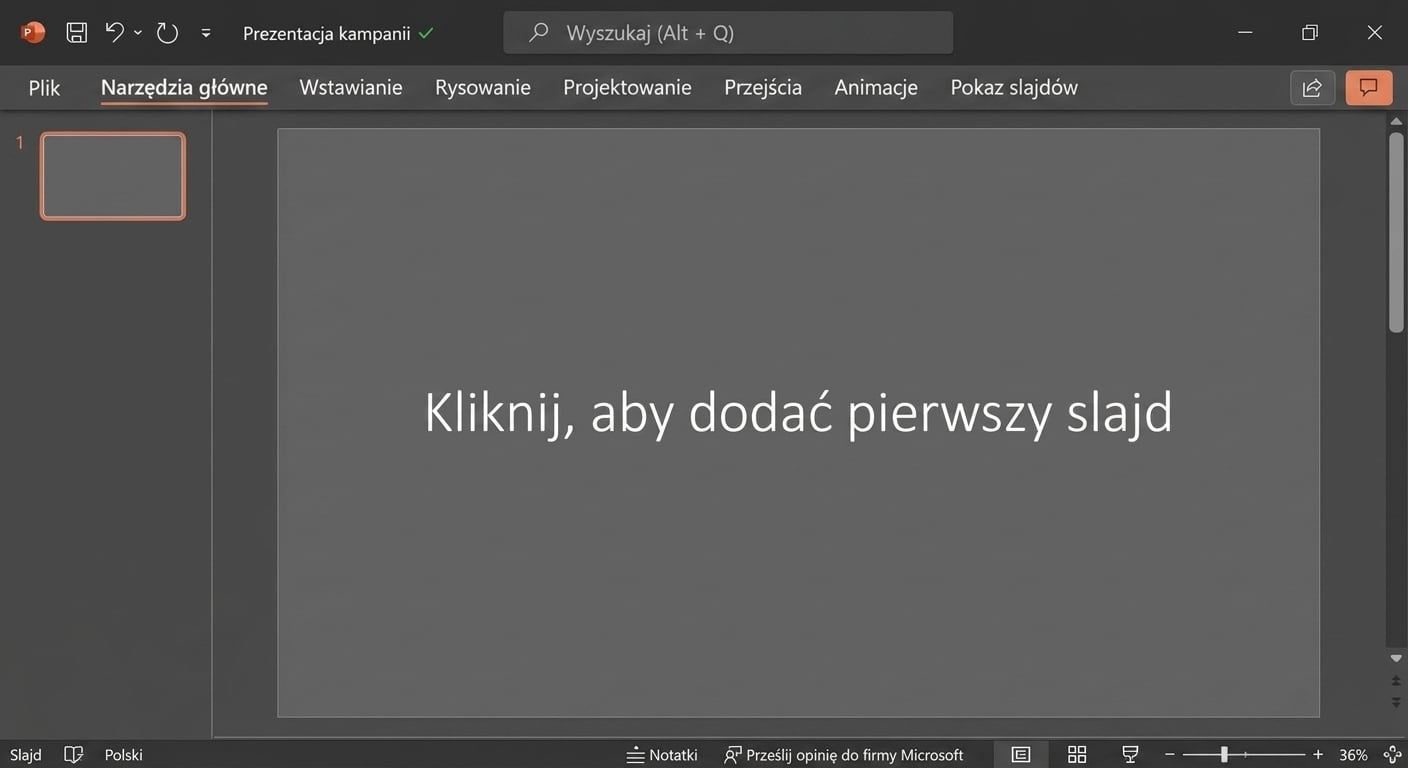Fit slide to current window icon
Viewport: 1408px width, 768px height.
[x=1392, y=755]
